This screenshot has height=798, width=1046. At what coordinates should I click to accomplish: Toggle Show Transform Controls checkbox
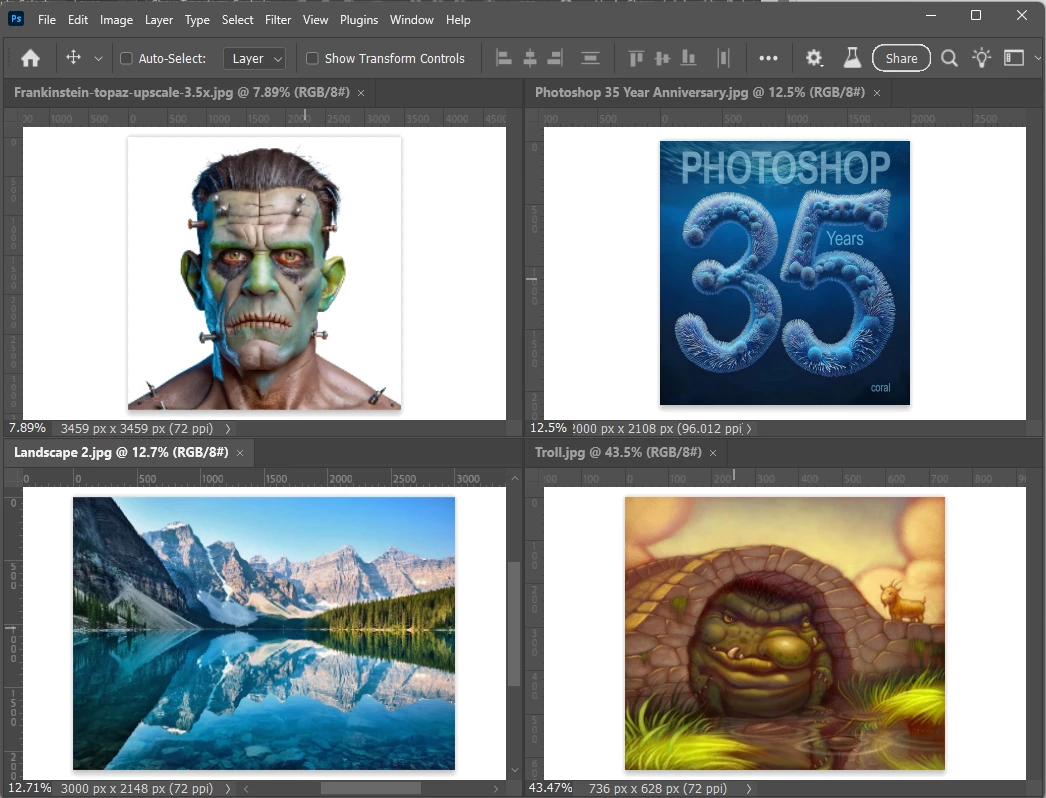pyautogui.click(x=312, y=59)
